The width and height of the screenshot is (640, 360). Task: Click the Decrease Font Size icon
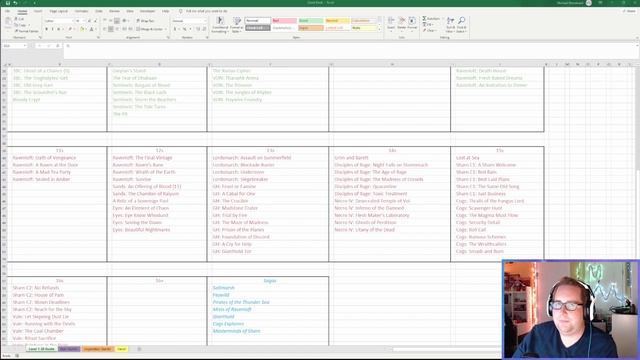tap(95, 21)
